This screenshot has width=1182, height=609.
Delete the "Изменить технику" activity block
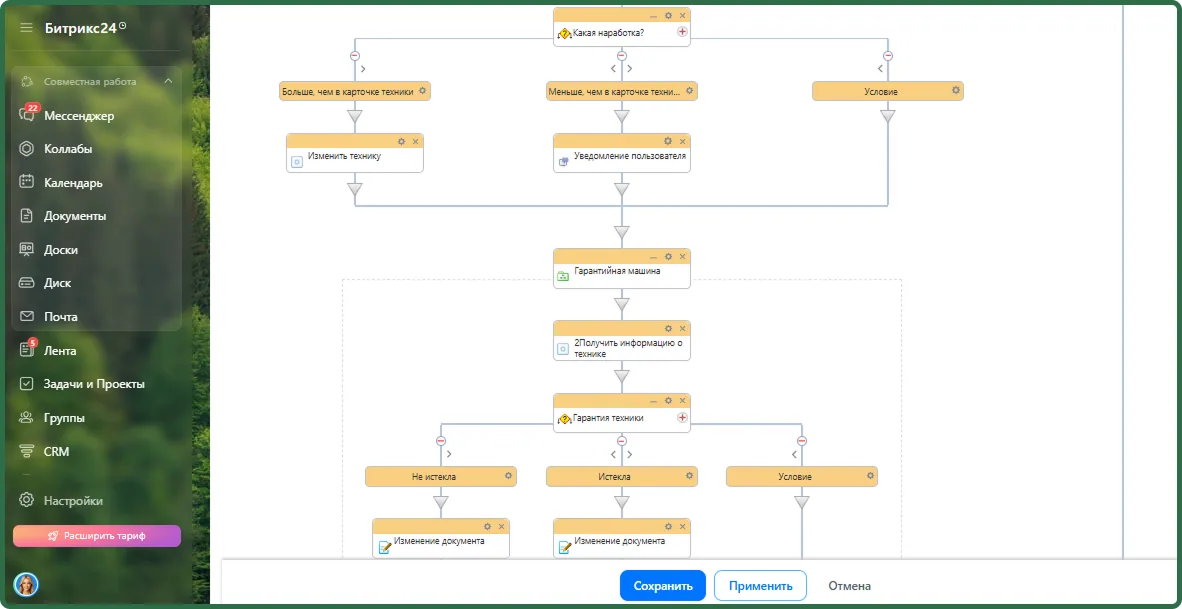coord(415,141)
